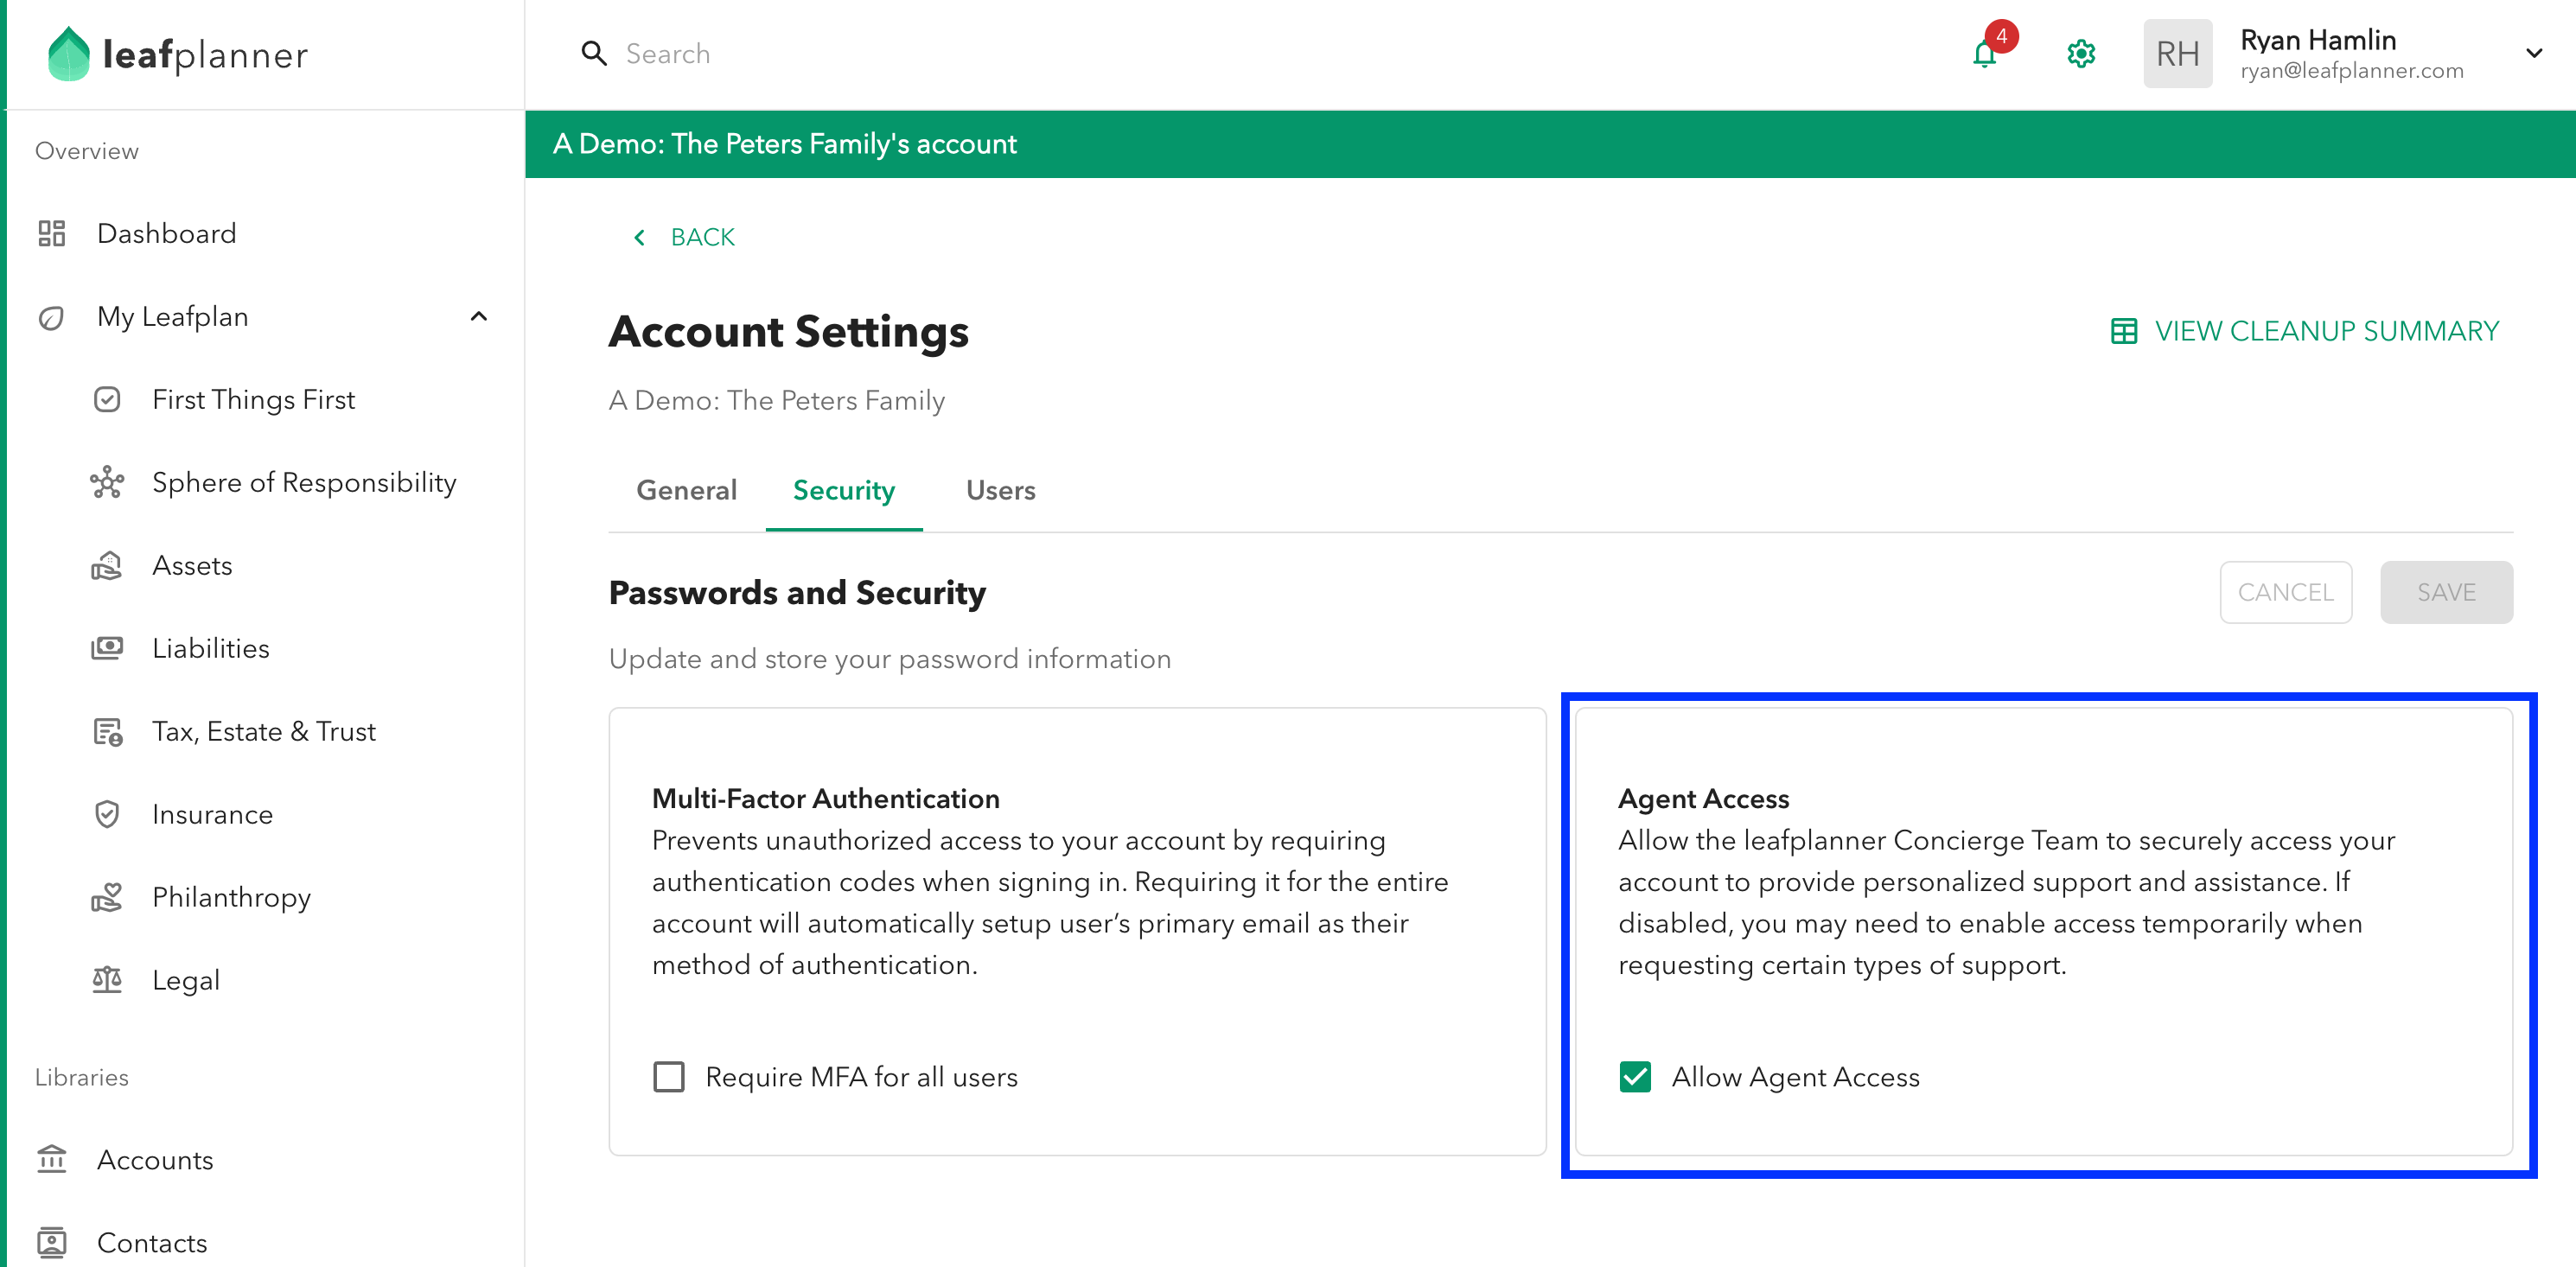Go to Liabilities section
2576x1267 pixels.
(x=211, y=649)
